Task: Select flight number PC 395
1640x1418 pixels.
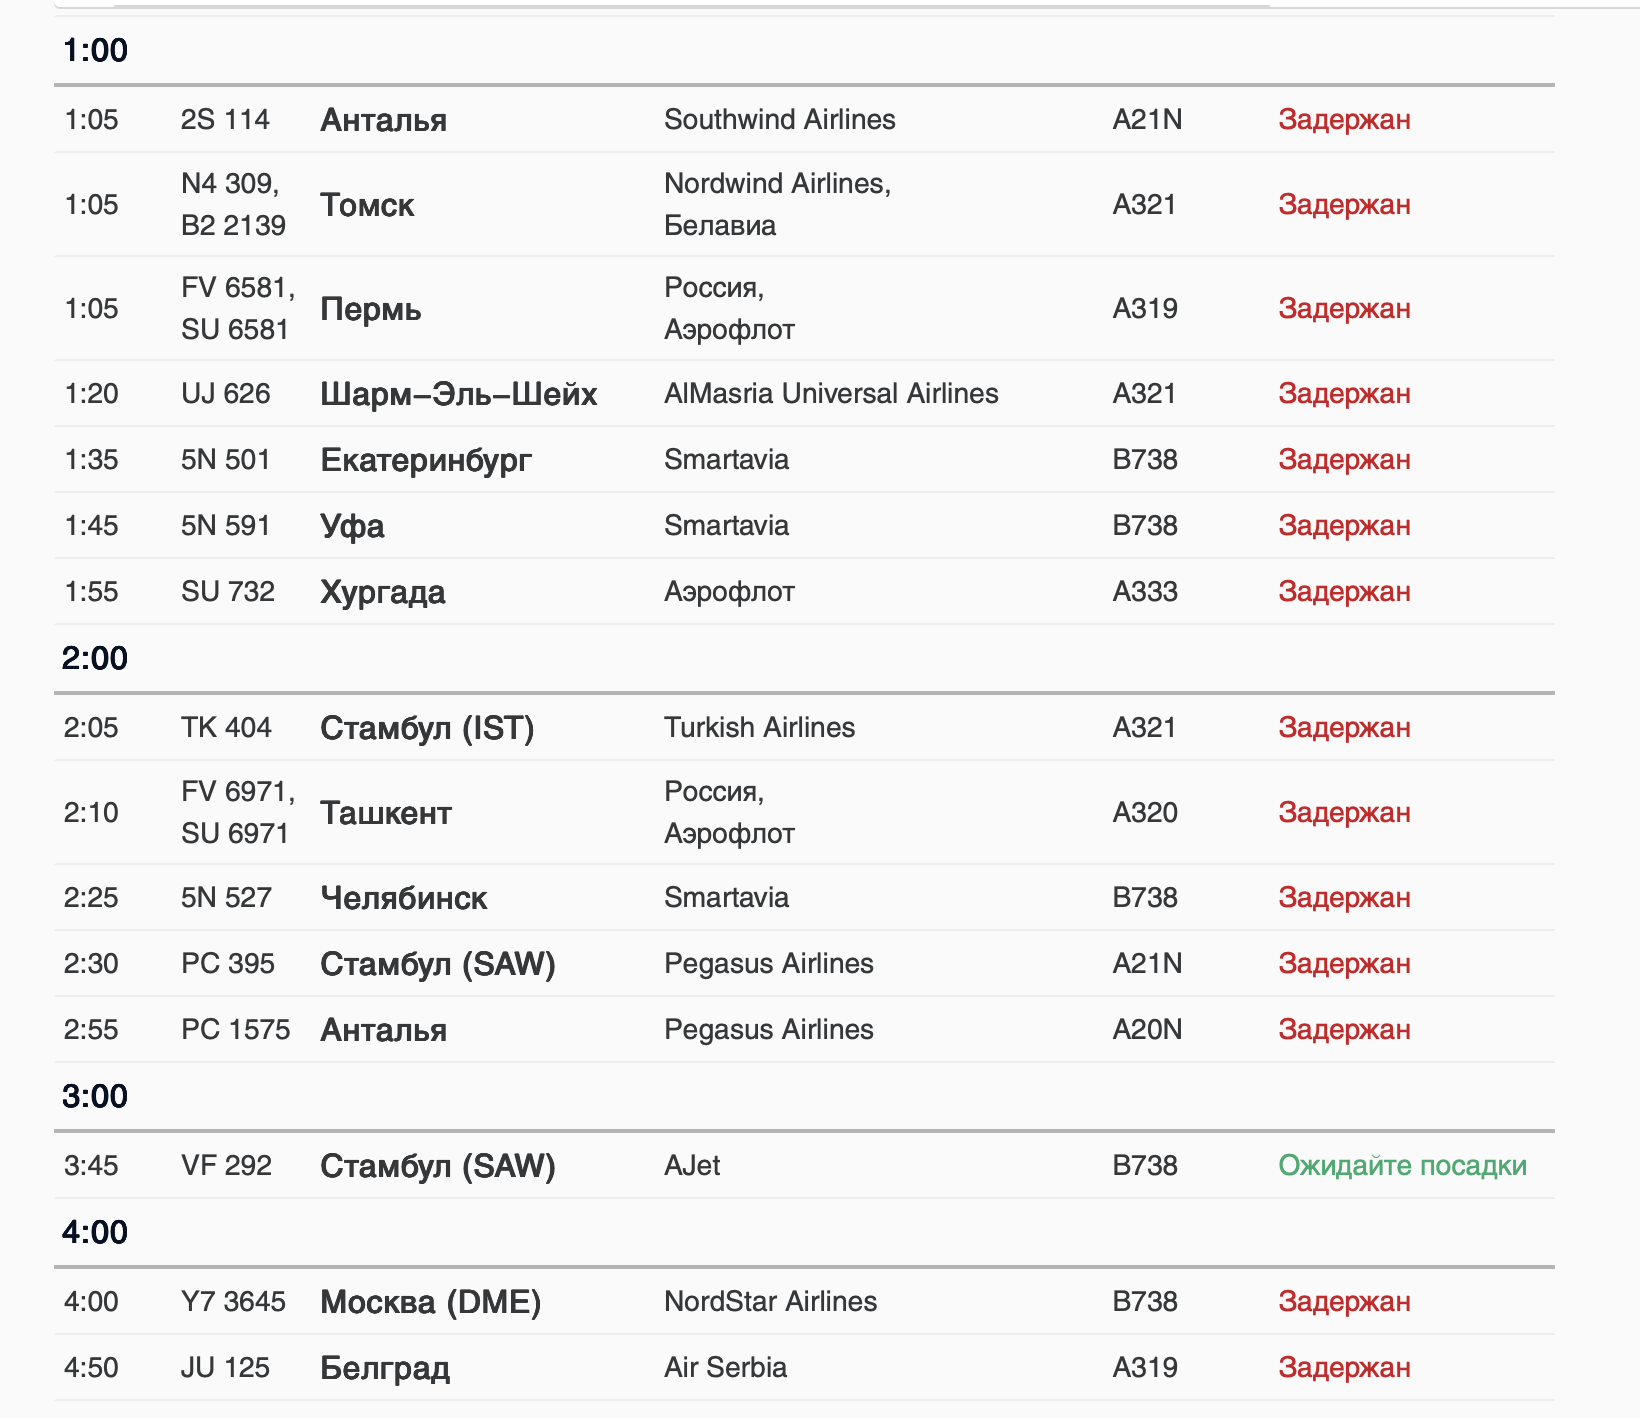Action: pyautogui.click(x=228, y=964)
